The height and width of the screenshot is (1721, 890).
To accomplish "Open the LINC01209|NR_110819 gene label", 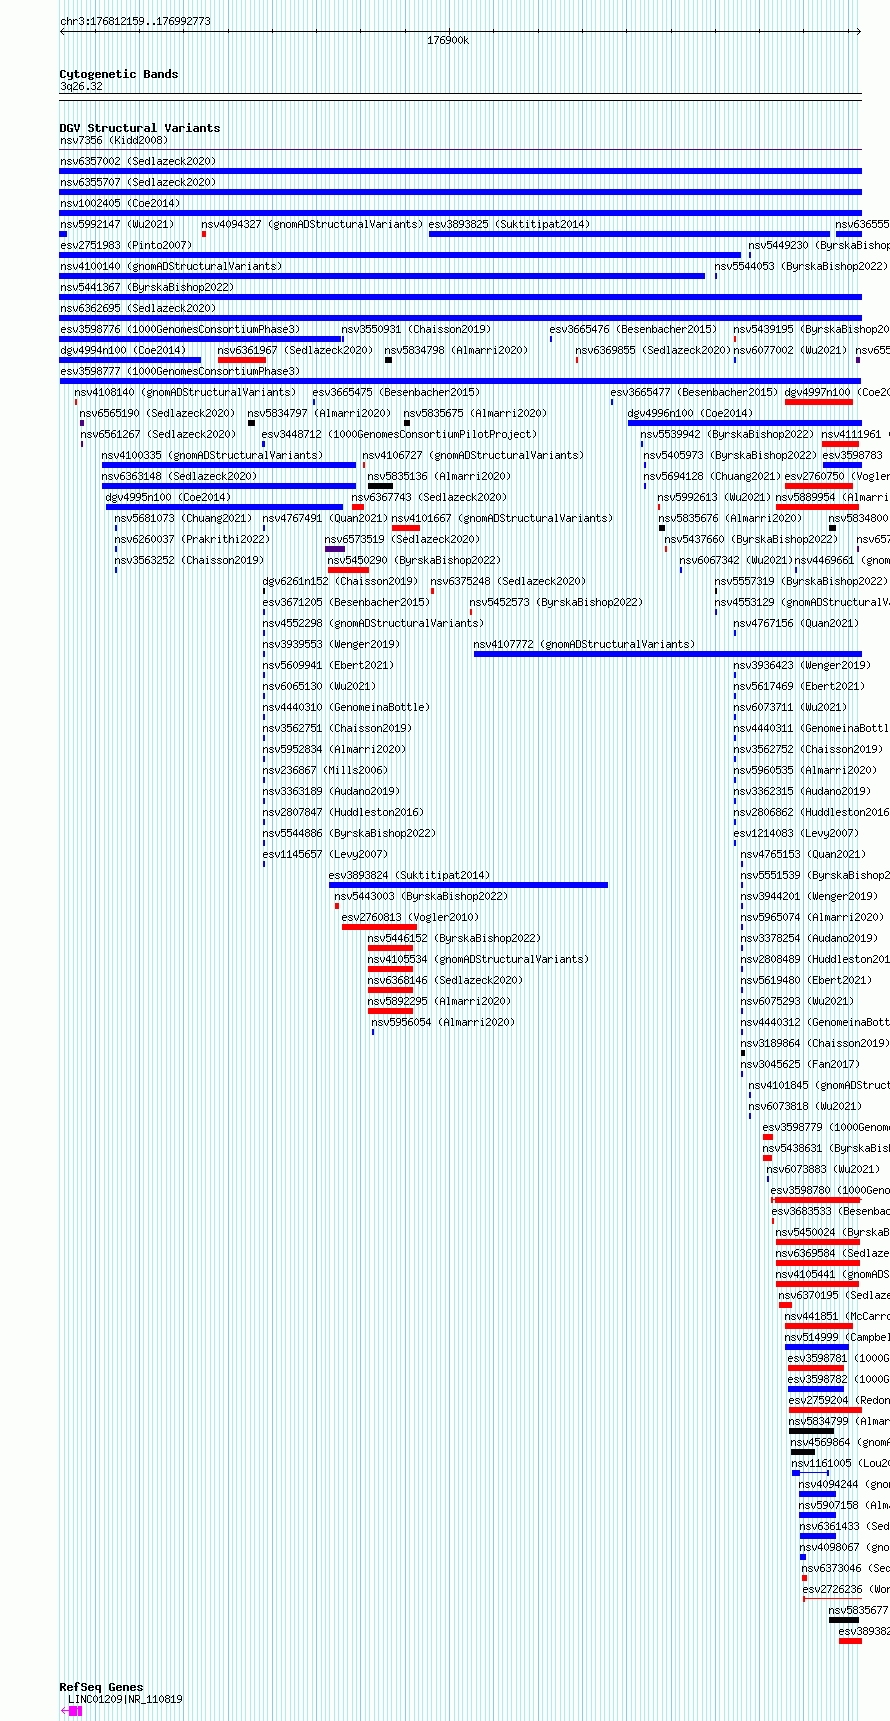I will pos(125,1699).
